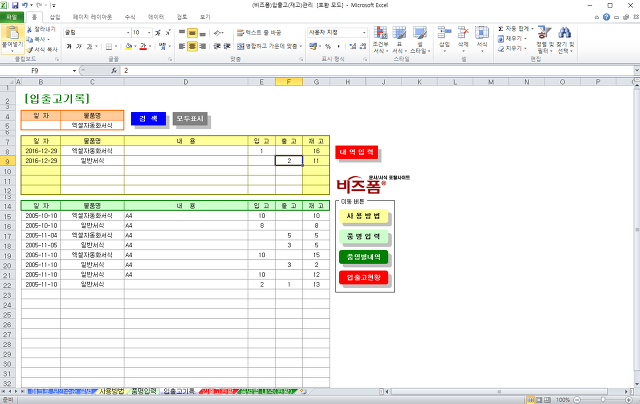The image size is (640, 404).
Task: Click the zoom out minus button
Action: click(577, 400)
